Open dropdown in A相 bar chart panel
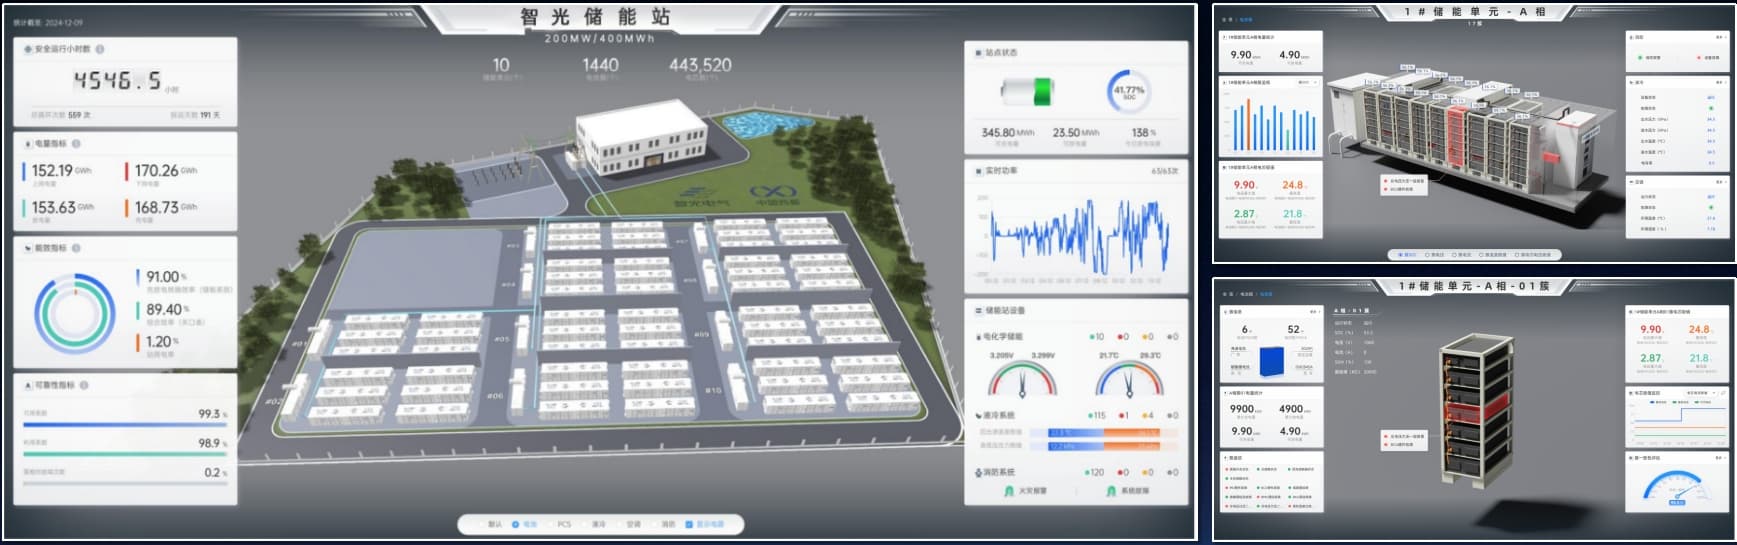The height and width of the screenshot is (545, 1737). pyautogui.click(x=1306, y=82)
